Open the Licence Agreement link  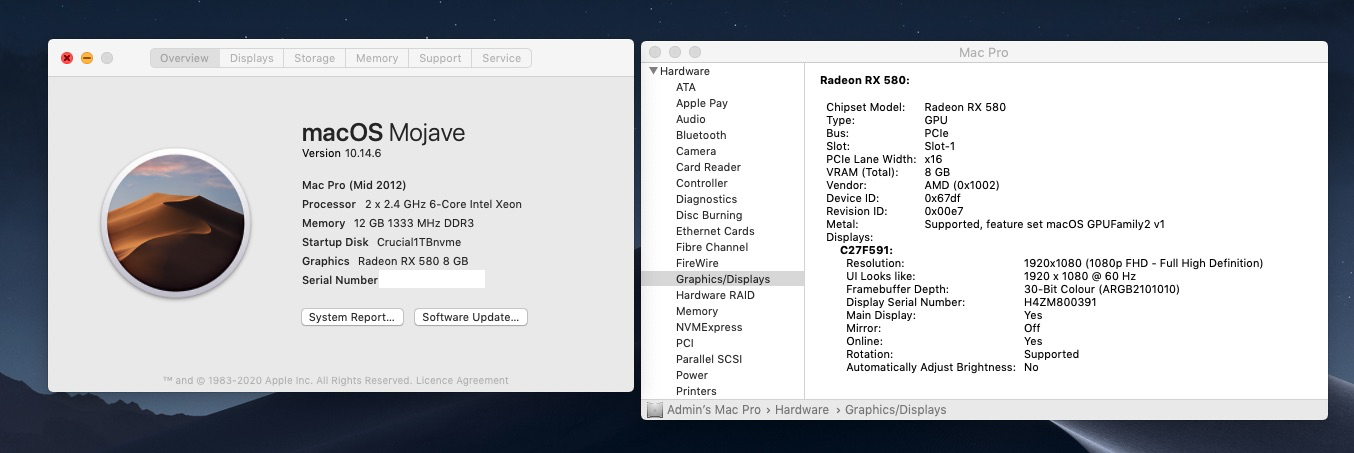click(x=460, y=380)
